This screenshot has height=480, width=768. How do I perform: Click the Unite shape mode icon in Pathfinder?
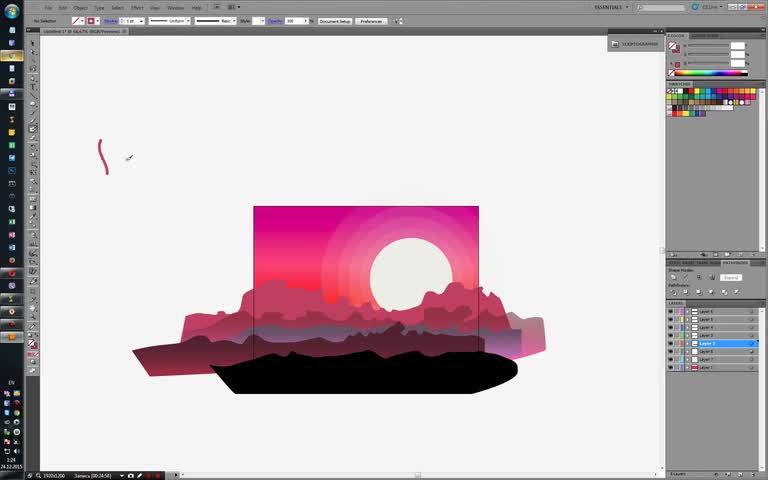tap(673, 277)
